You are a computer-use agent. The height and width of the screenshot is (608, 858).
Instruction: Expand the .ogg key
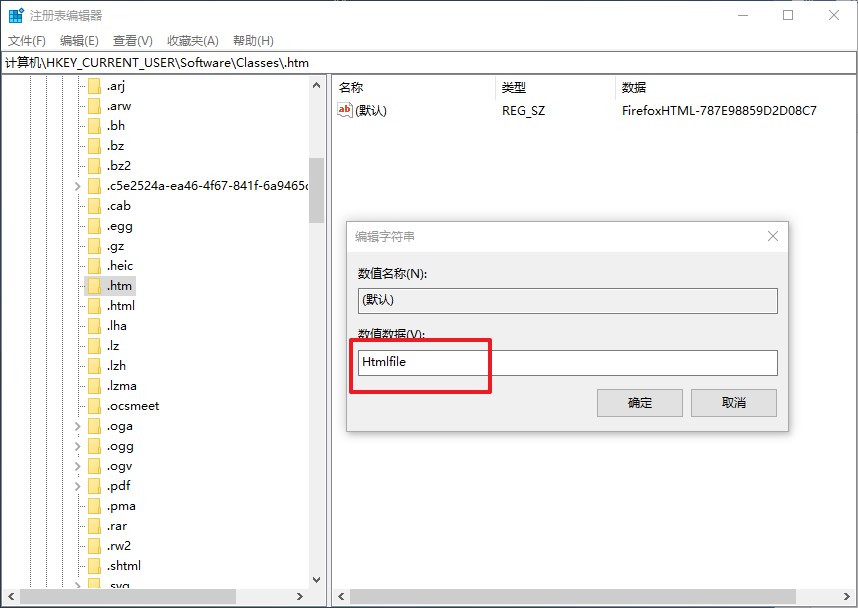pyautogui.click(x=77, y=447)
